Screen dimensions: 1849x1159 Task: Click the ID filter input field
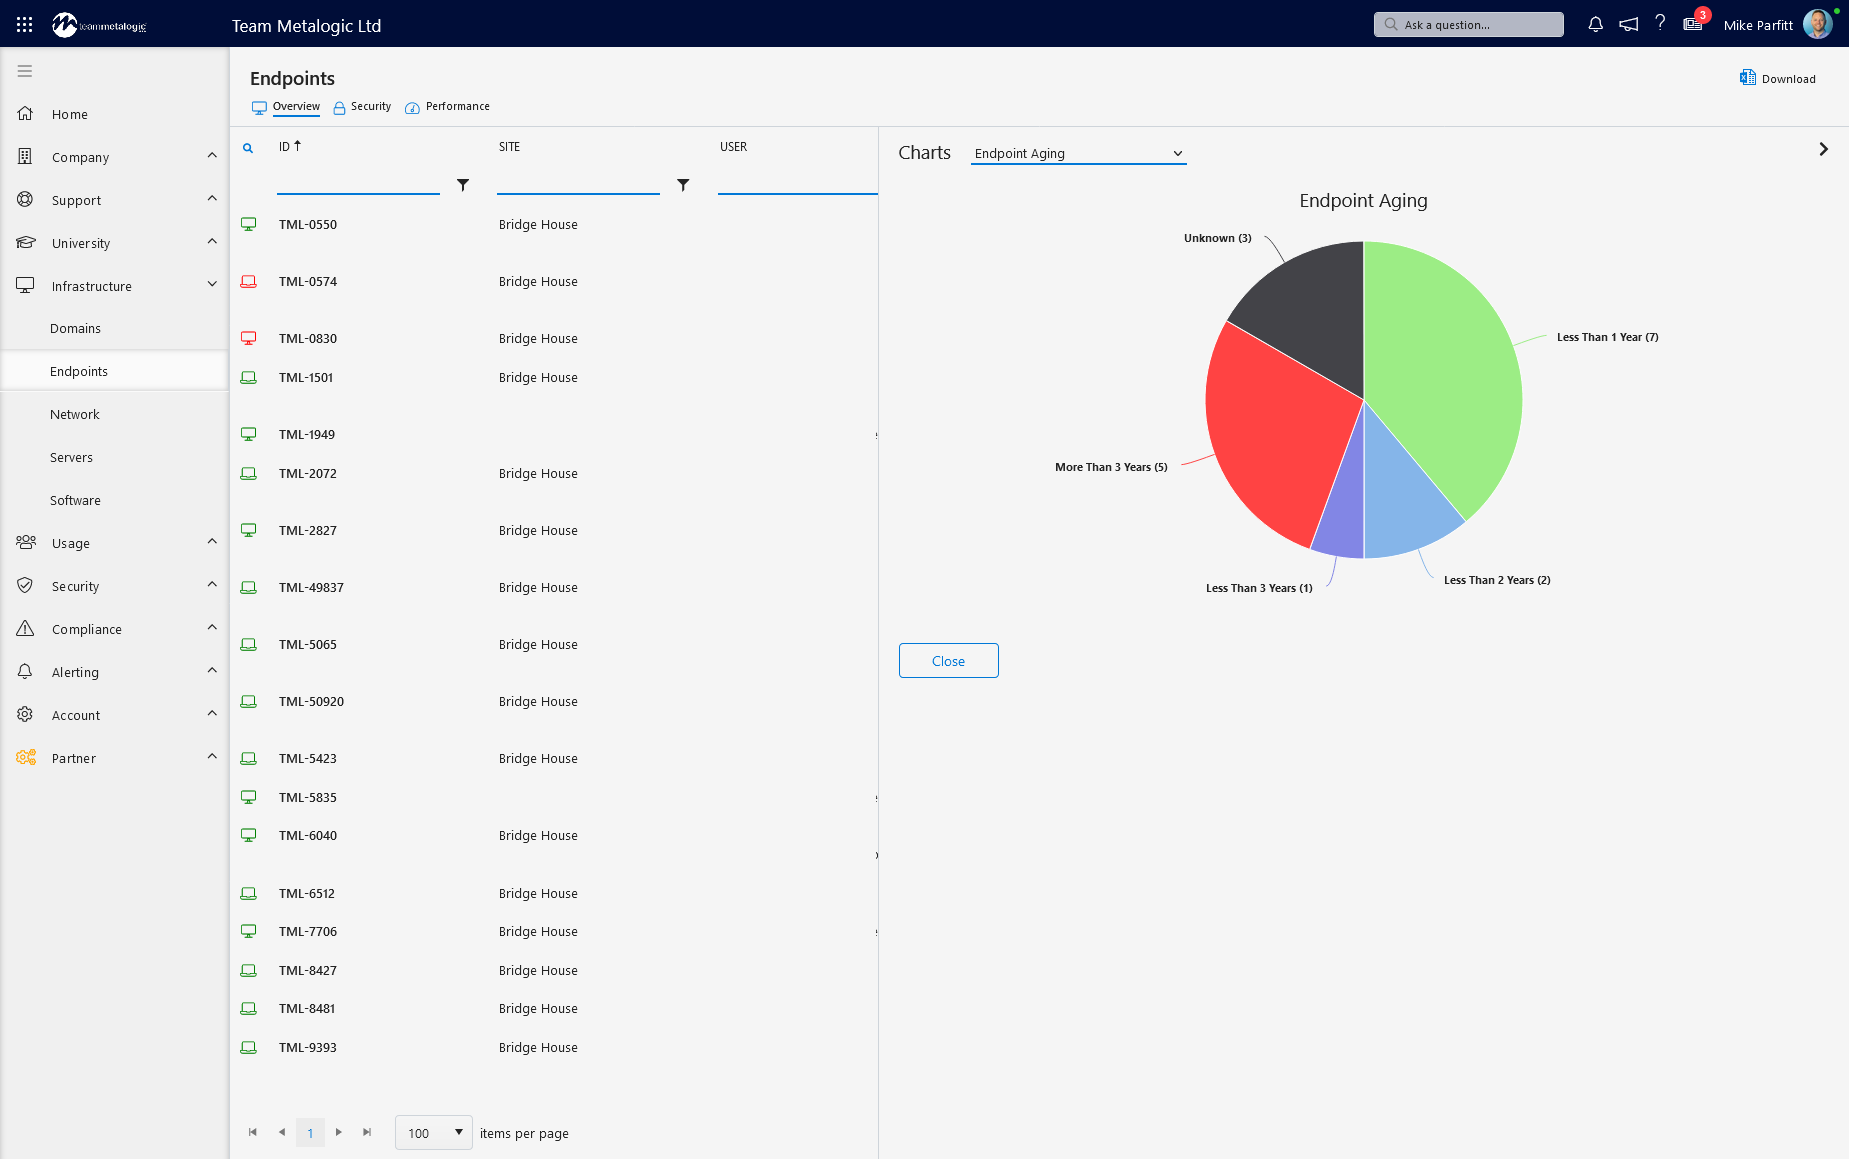click(x=358, y=185)
